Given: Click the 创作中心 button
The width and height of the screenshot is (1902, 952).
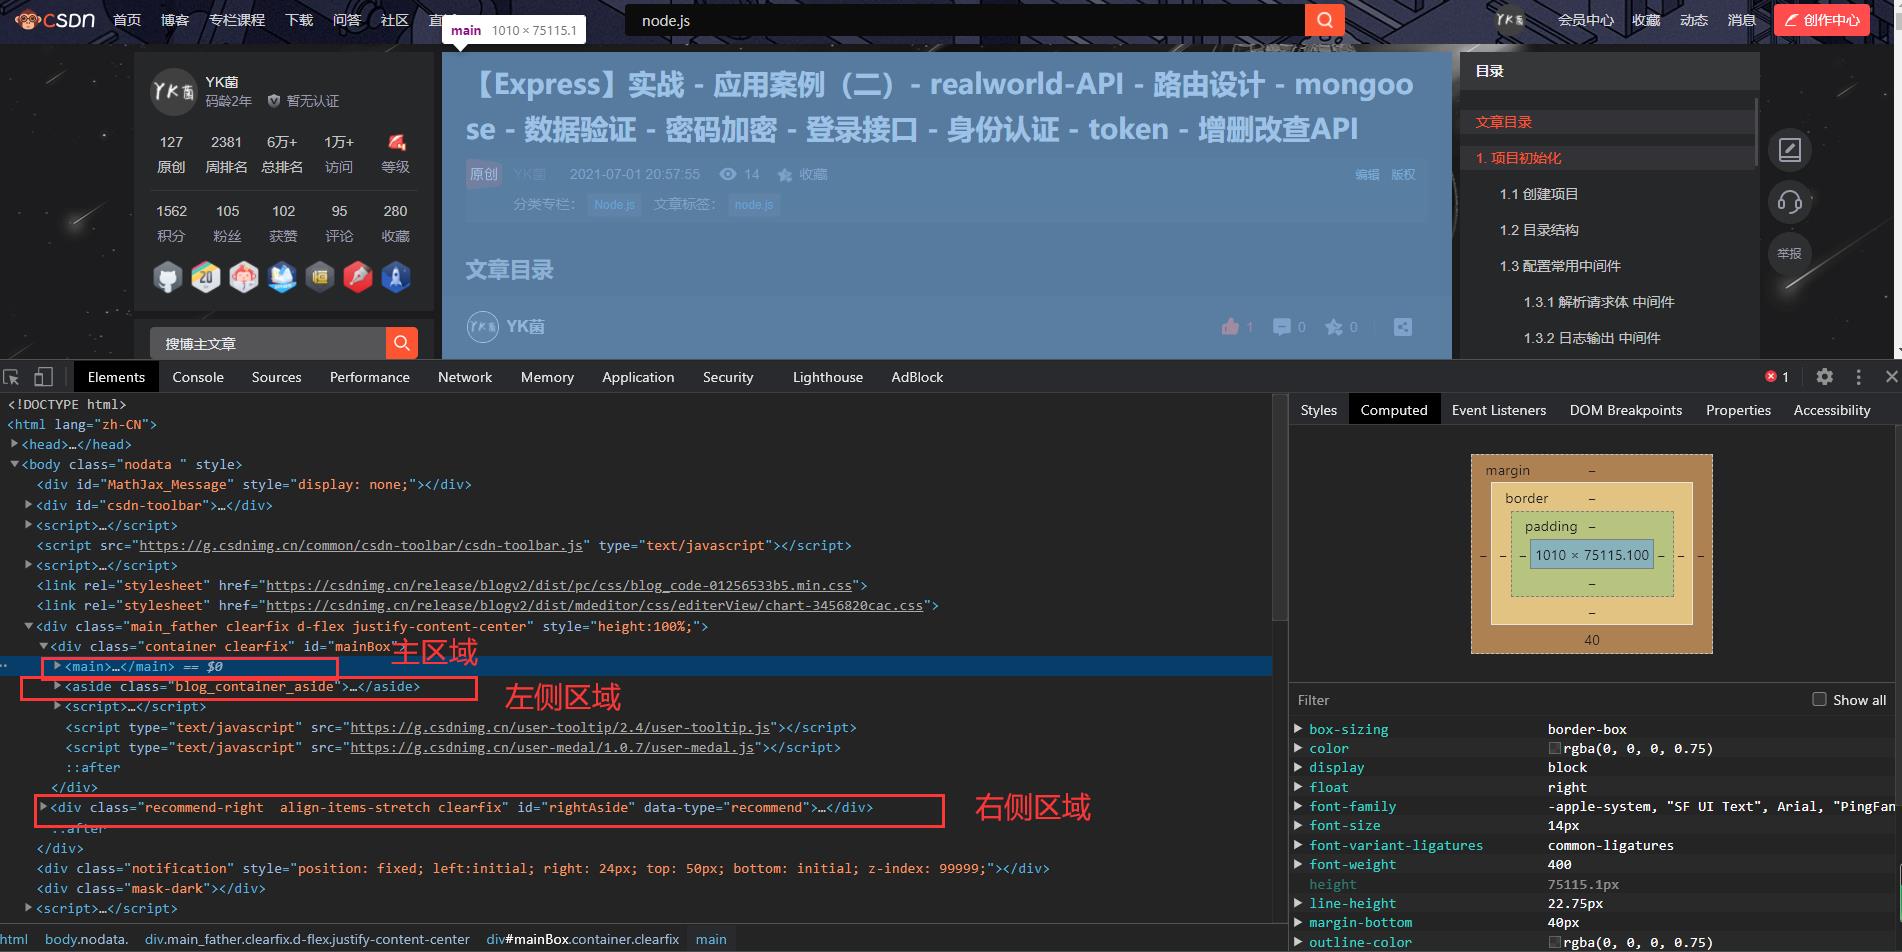Looking at the screenshot, I should click(1821, 20).
